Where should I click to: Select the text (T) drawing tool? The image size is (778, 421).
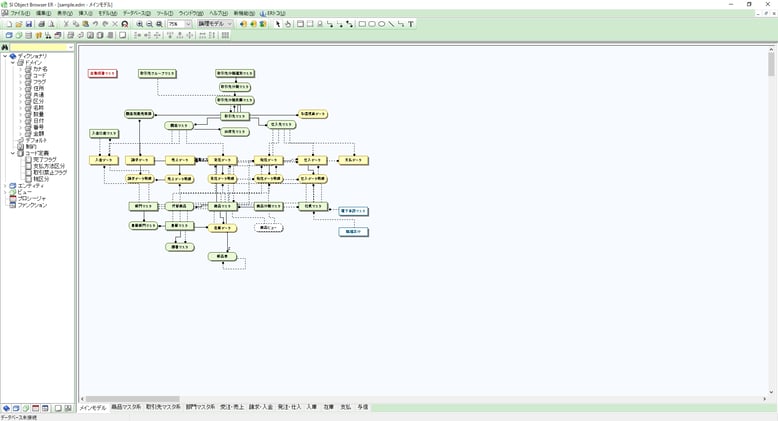[411, 24]
